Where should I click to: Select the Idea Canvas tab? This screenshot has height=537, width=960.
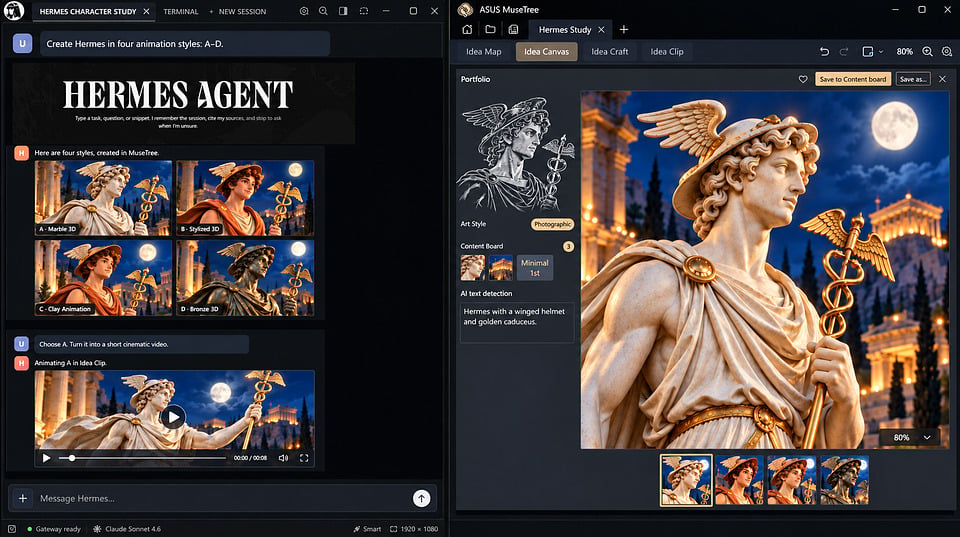pyautogui.click(x=546, y=51)
